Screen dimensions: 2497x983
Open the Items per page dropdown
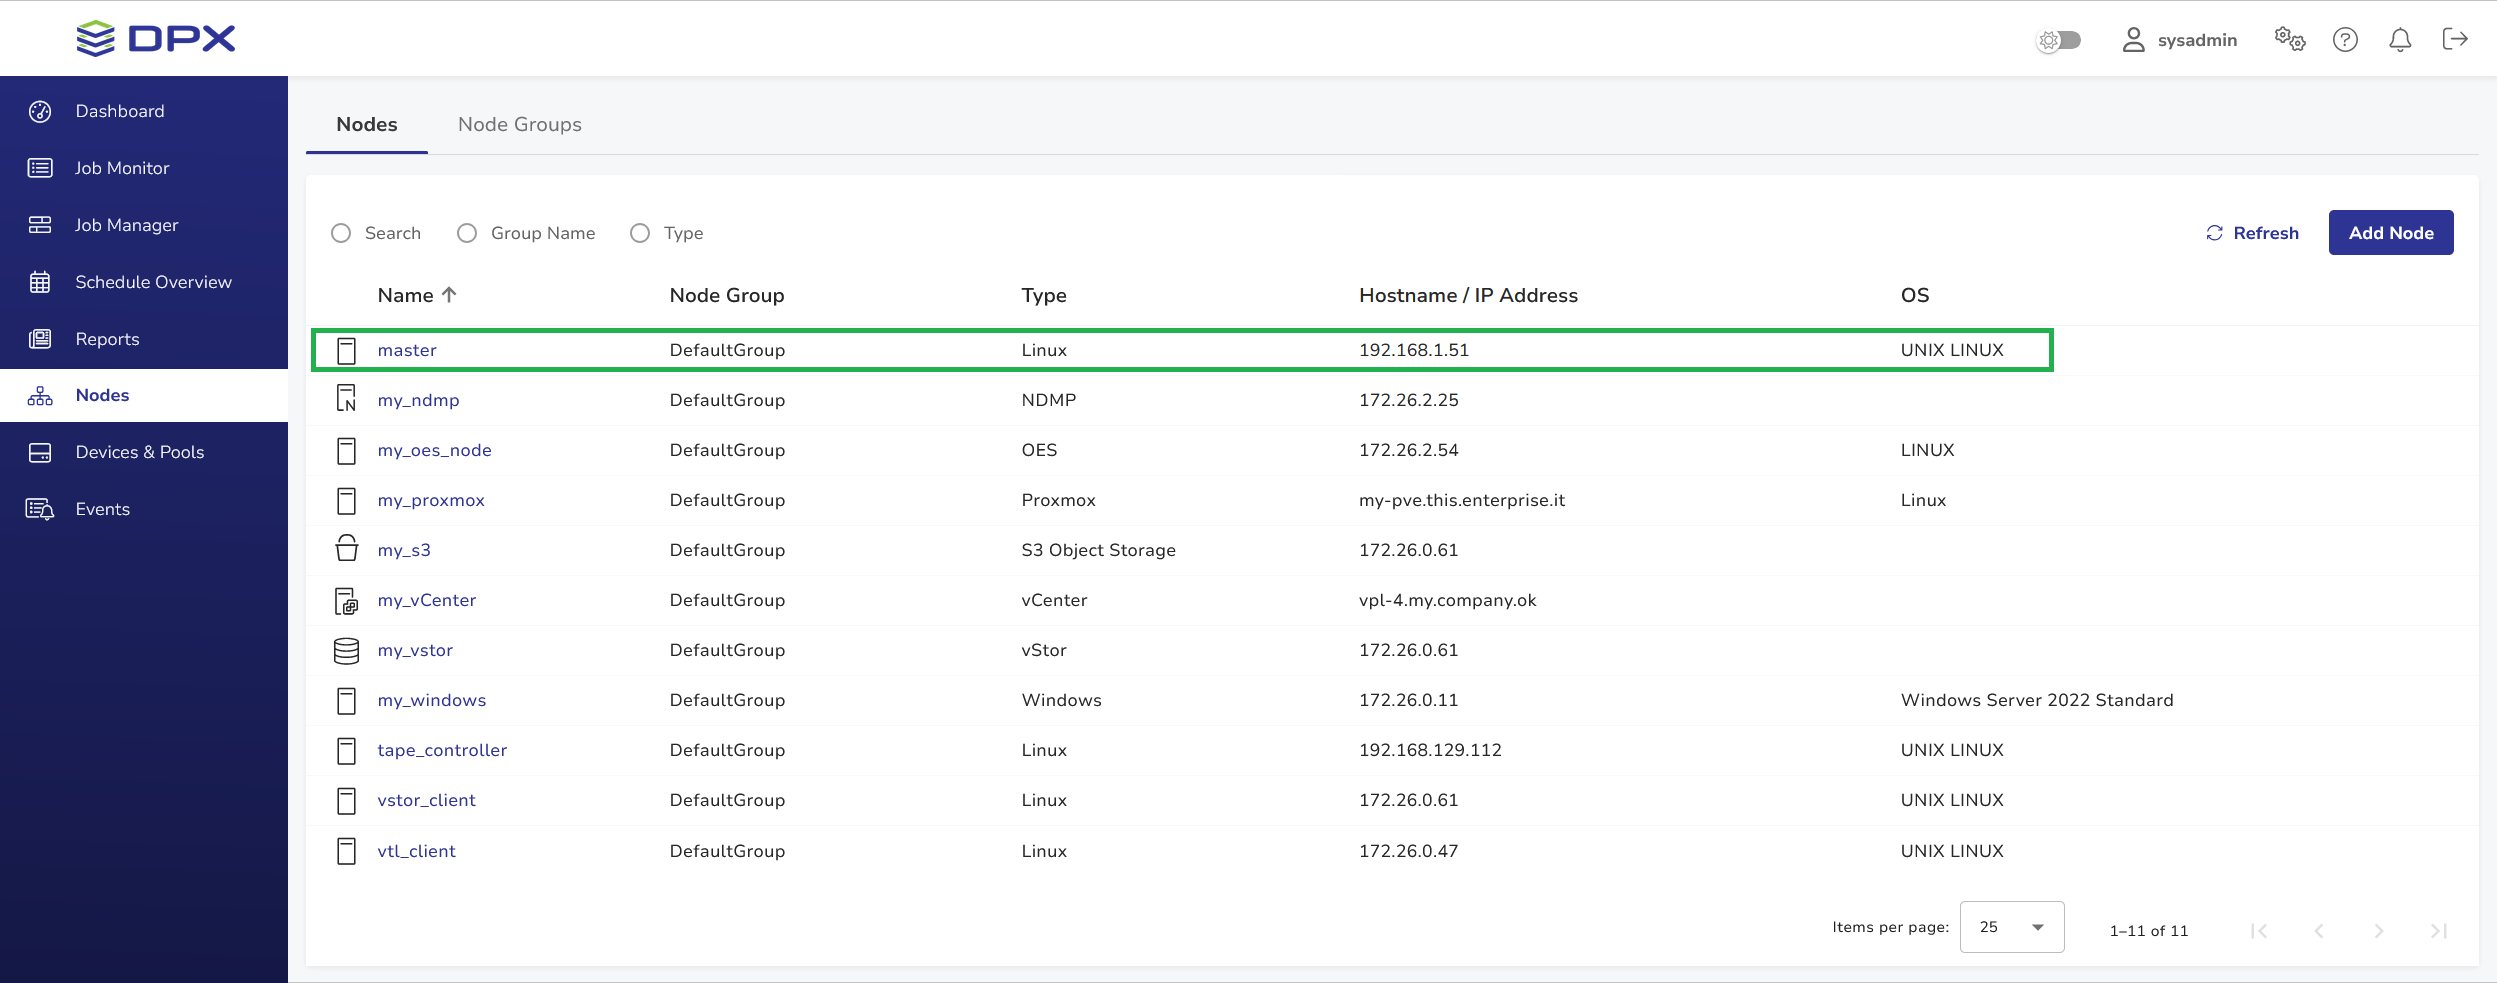point(2012,927)
